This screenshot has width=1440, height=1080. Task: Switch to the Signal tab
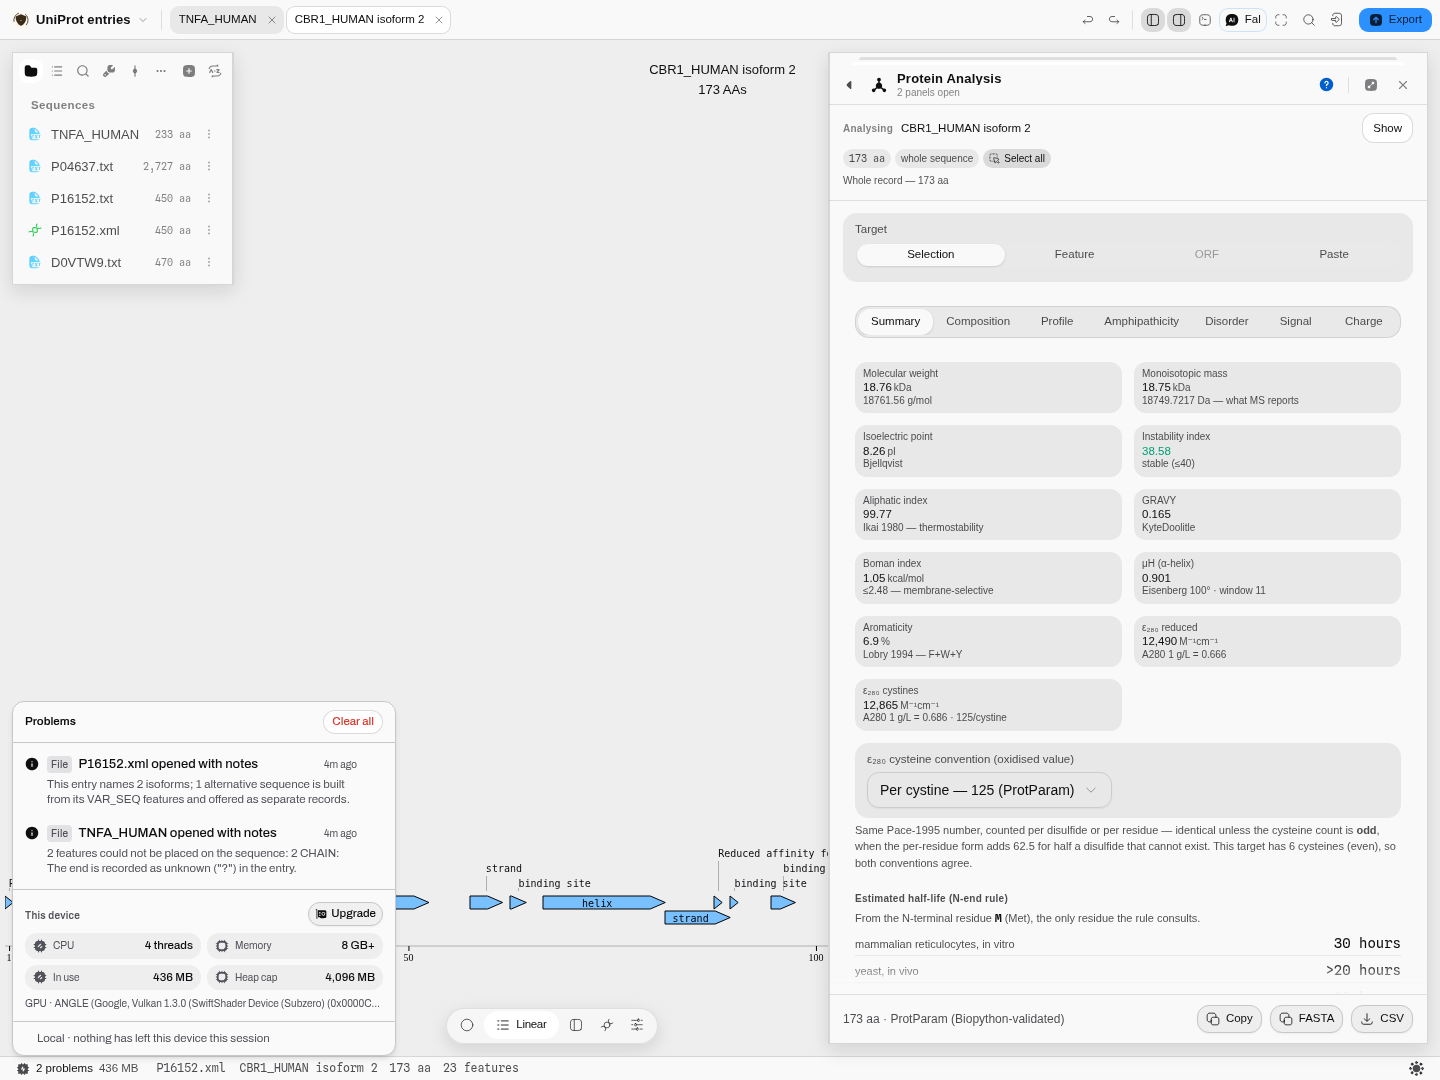click(1295, 321)
